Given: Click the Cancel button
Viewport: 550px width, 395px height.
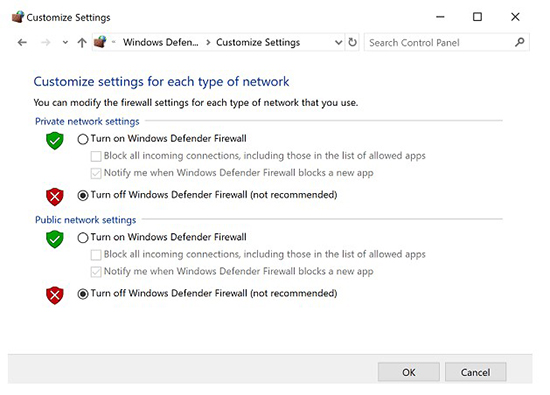Looking at the screenshot, I should click(x=475, y=372).
